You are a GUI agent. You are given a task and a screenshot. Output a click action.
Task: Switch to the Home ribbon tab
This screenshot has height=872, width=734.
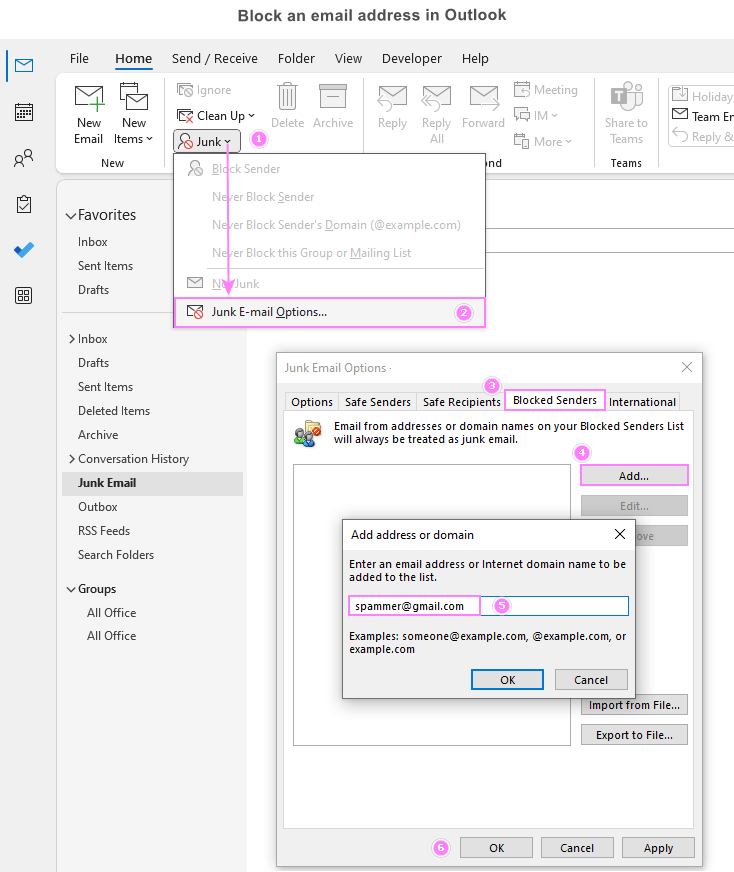click(133, 58)
